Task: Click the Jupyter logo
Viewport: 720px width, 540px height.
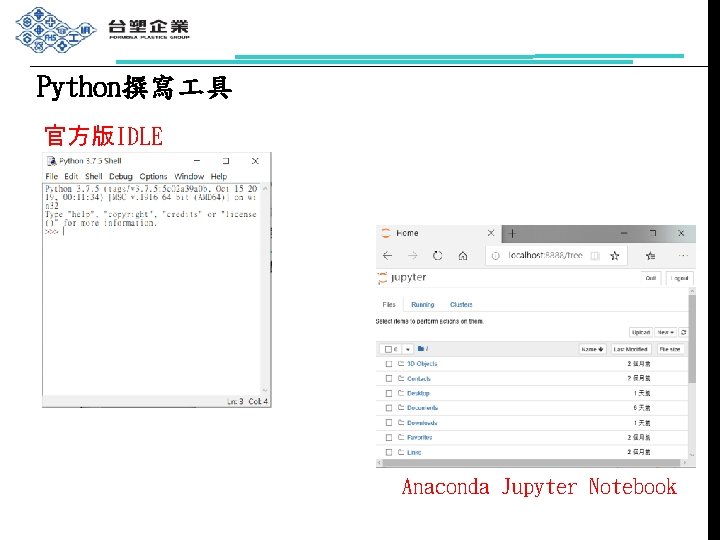Action: pyautogui.click(x=402, y=277)
